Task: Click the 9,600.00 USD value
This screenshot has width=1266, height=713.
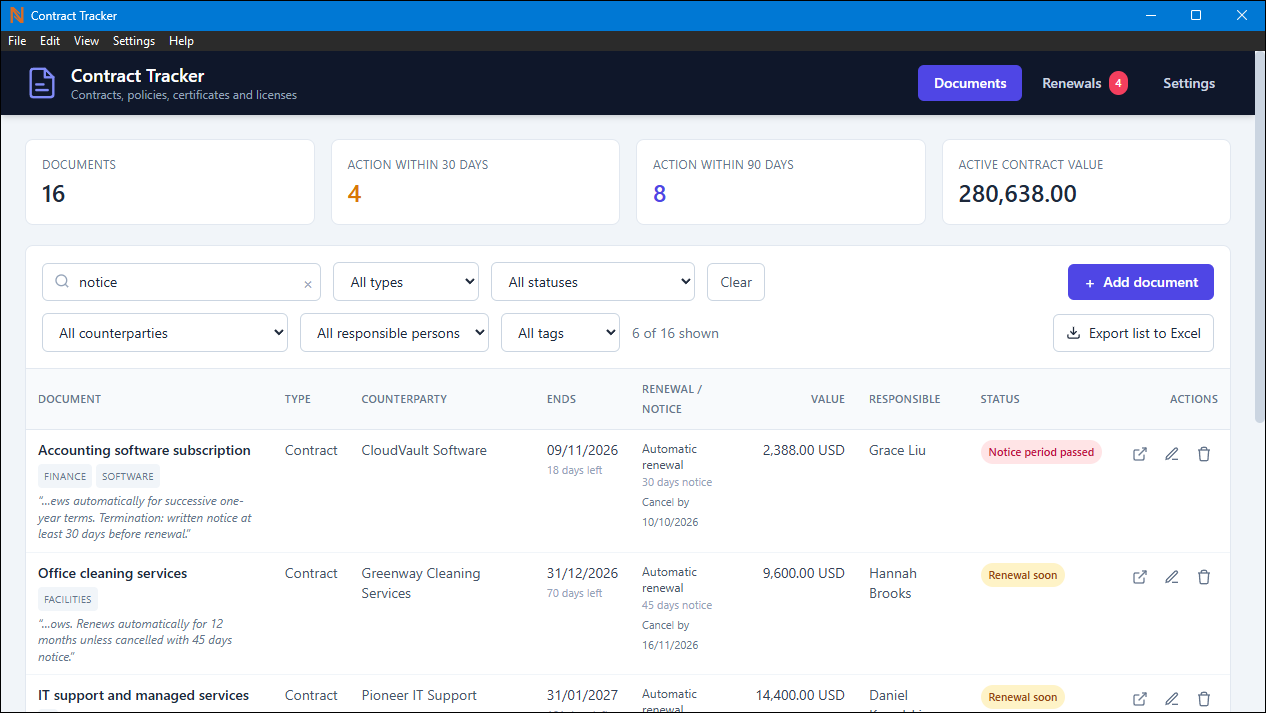Action: click(804, 573)
